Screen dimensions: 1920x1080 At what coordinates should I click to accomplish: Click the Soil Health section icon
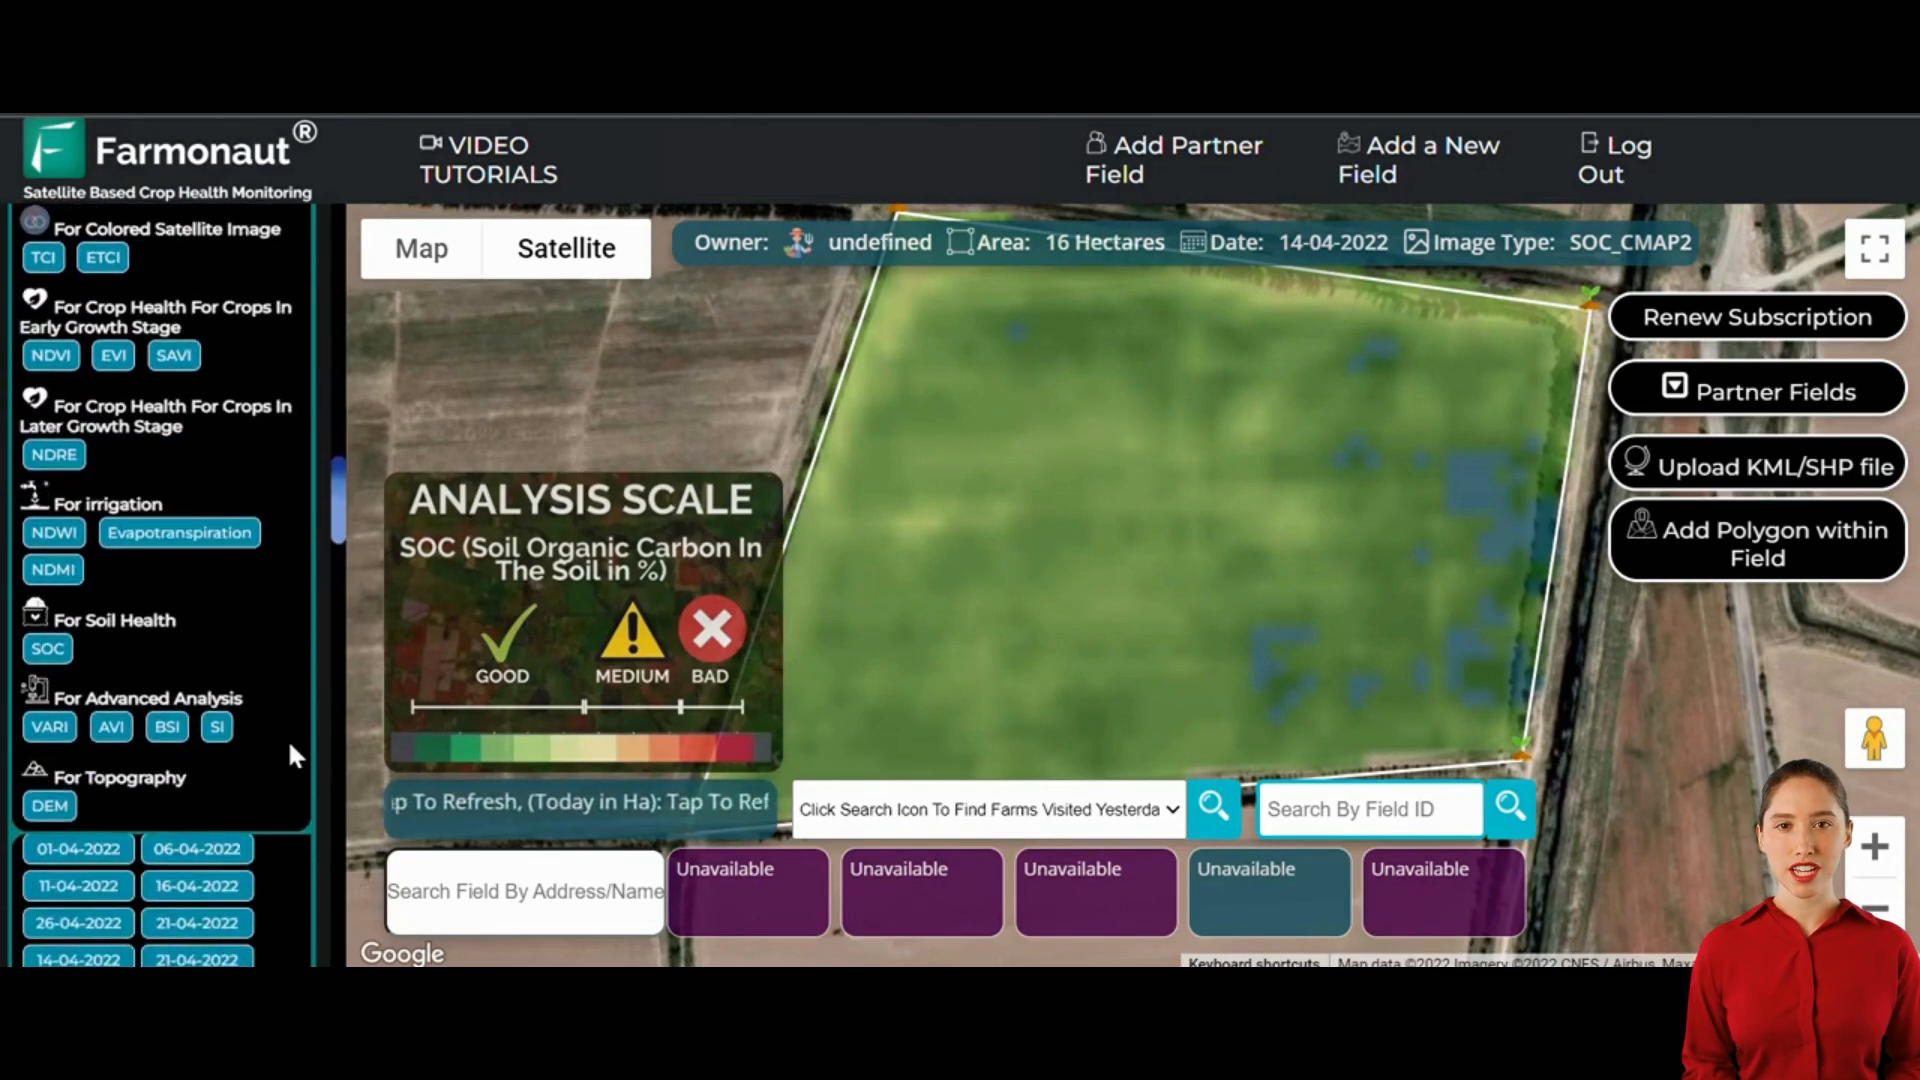[x=35, y=611]
